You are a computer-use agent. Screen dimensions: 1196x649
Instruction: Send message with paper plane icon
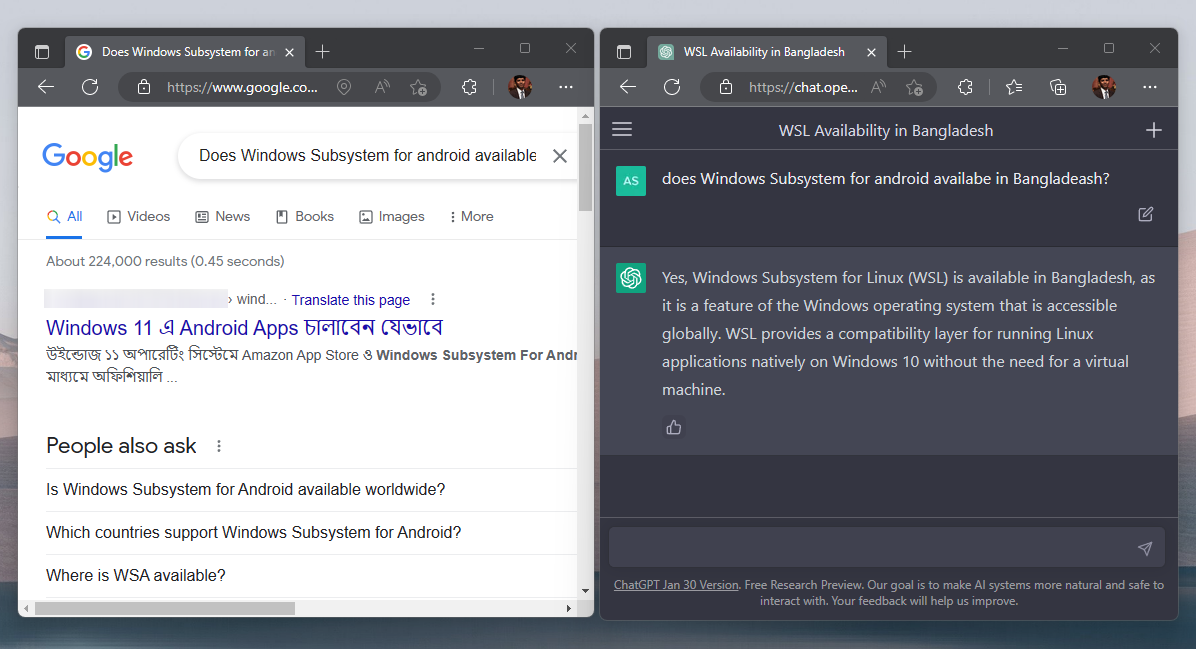pos(1145,548)
